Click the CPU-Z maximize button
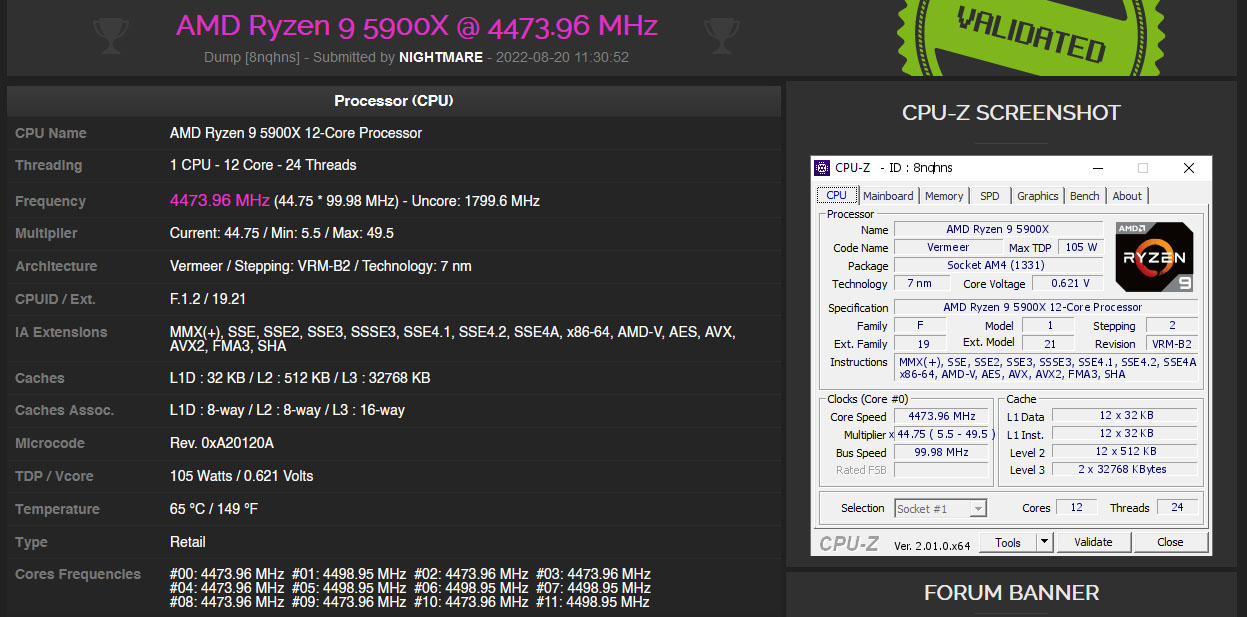Screen dimensions: 1247x617 (1143, 168)
